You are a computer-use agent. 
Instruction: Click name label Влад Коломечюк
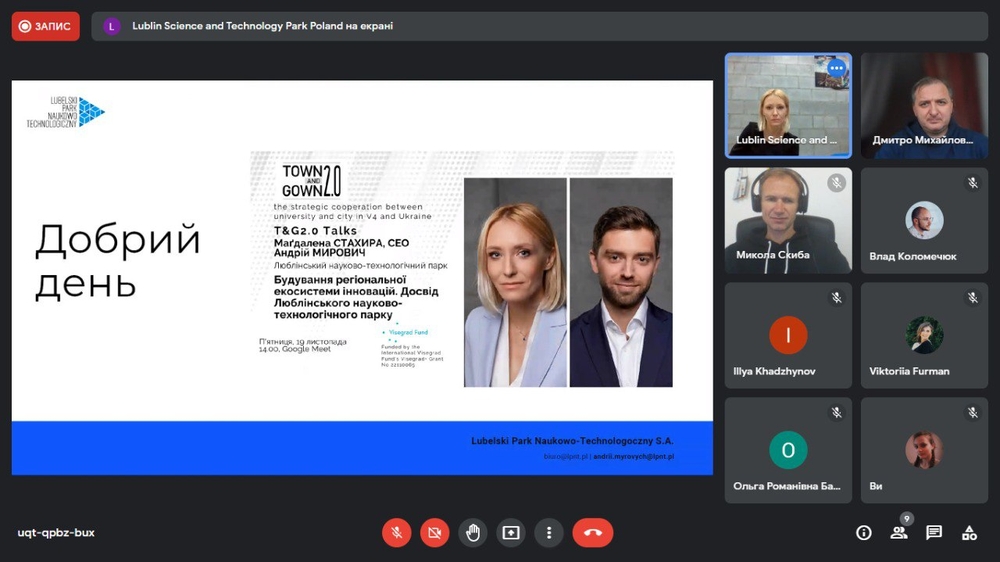point(913,256)
